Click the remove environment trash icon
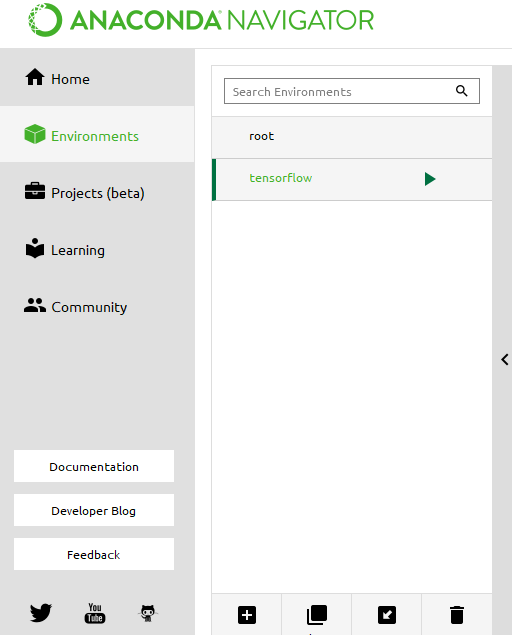Viewport: 512px width, 635px height. 457,615
